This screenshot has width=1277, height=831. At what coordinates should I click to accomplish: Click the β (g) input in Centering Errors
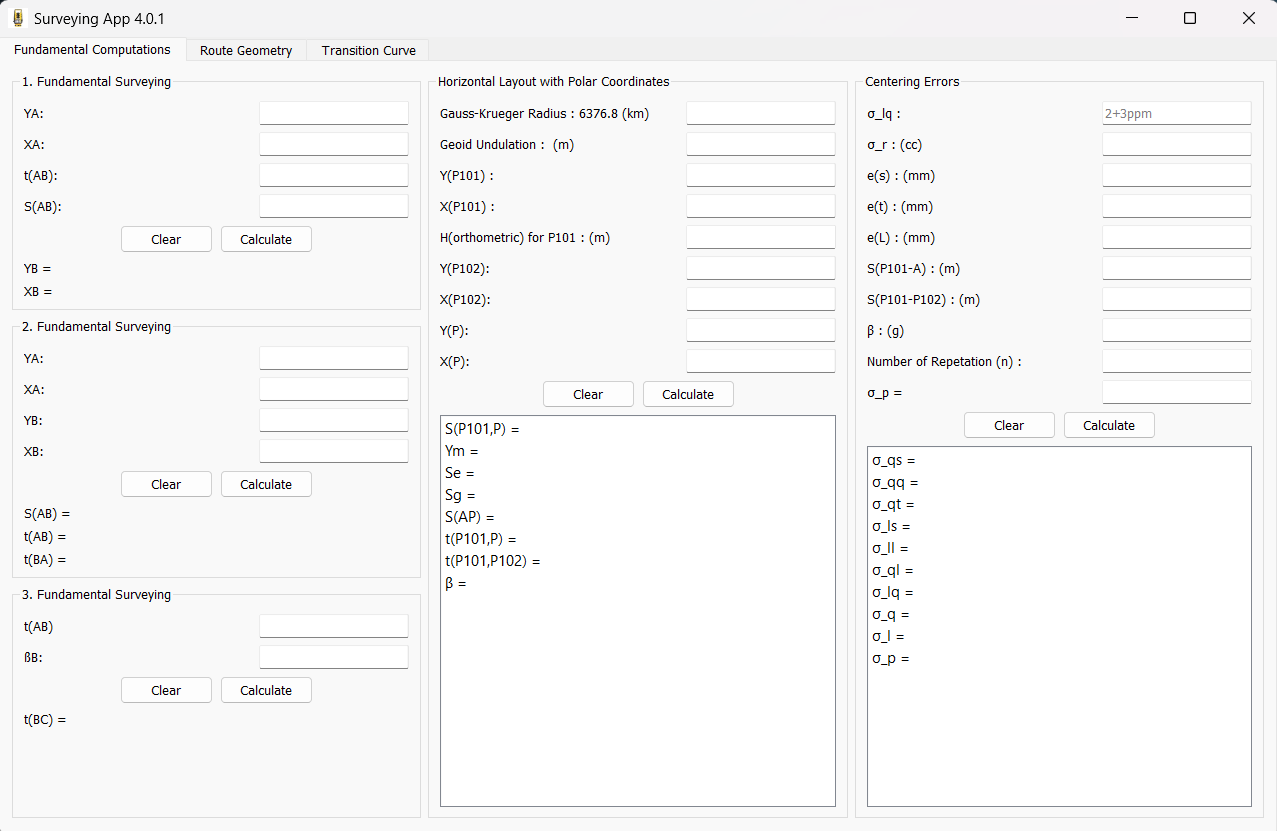pyautogui.click(x=1176, y=328)
